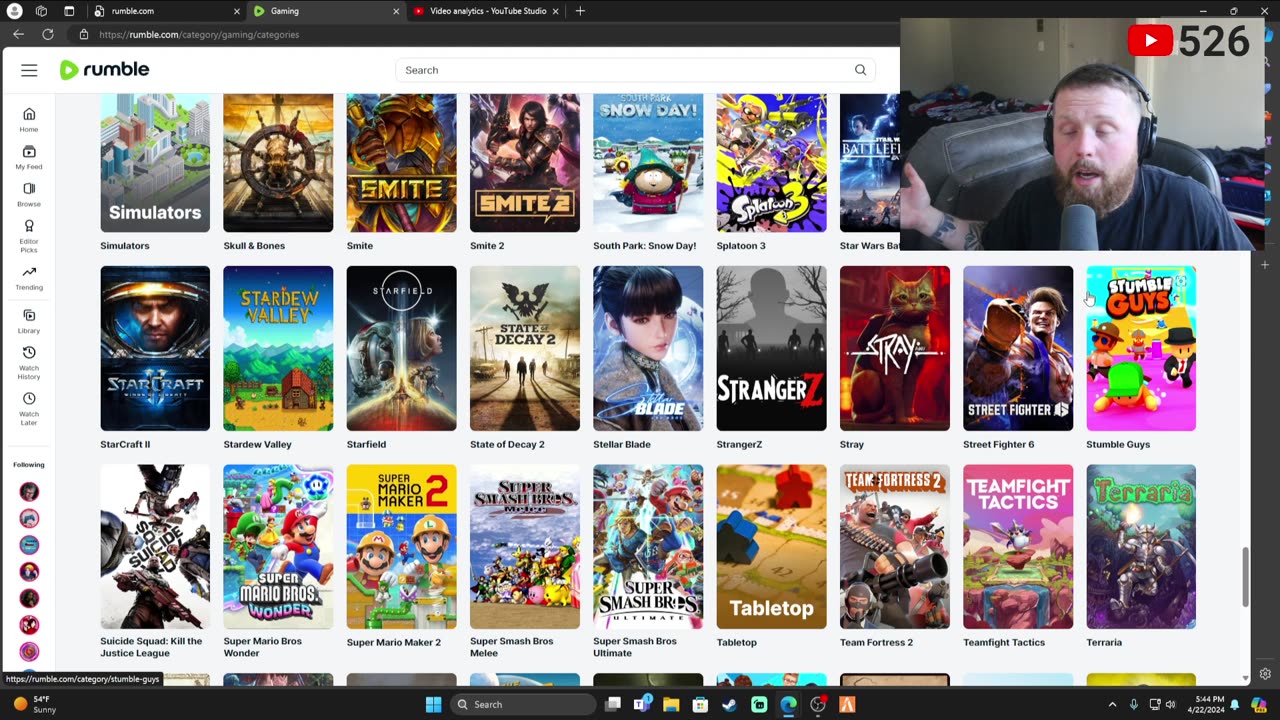1280x720 pixels.
Task: Click Super Mario Maker 2 title link
Action: pyautogui.click(x=394, y=642)
